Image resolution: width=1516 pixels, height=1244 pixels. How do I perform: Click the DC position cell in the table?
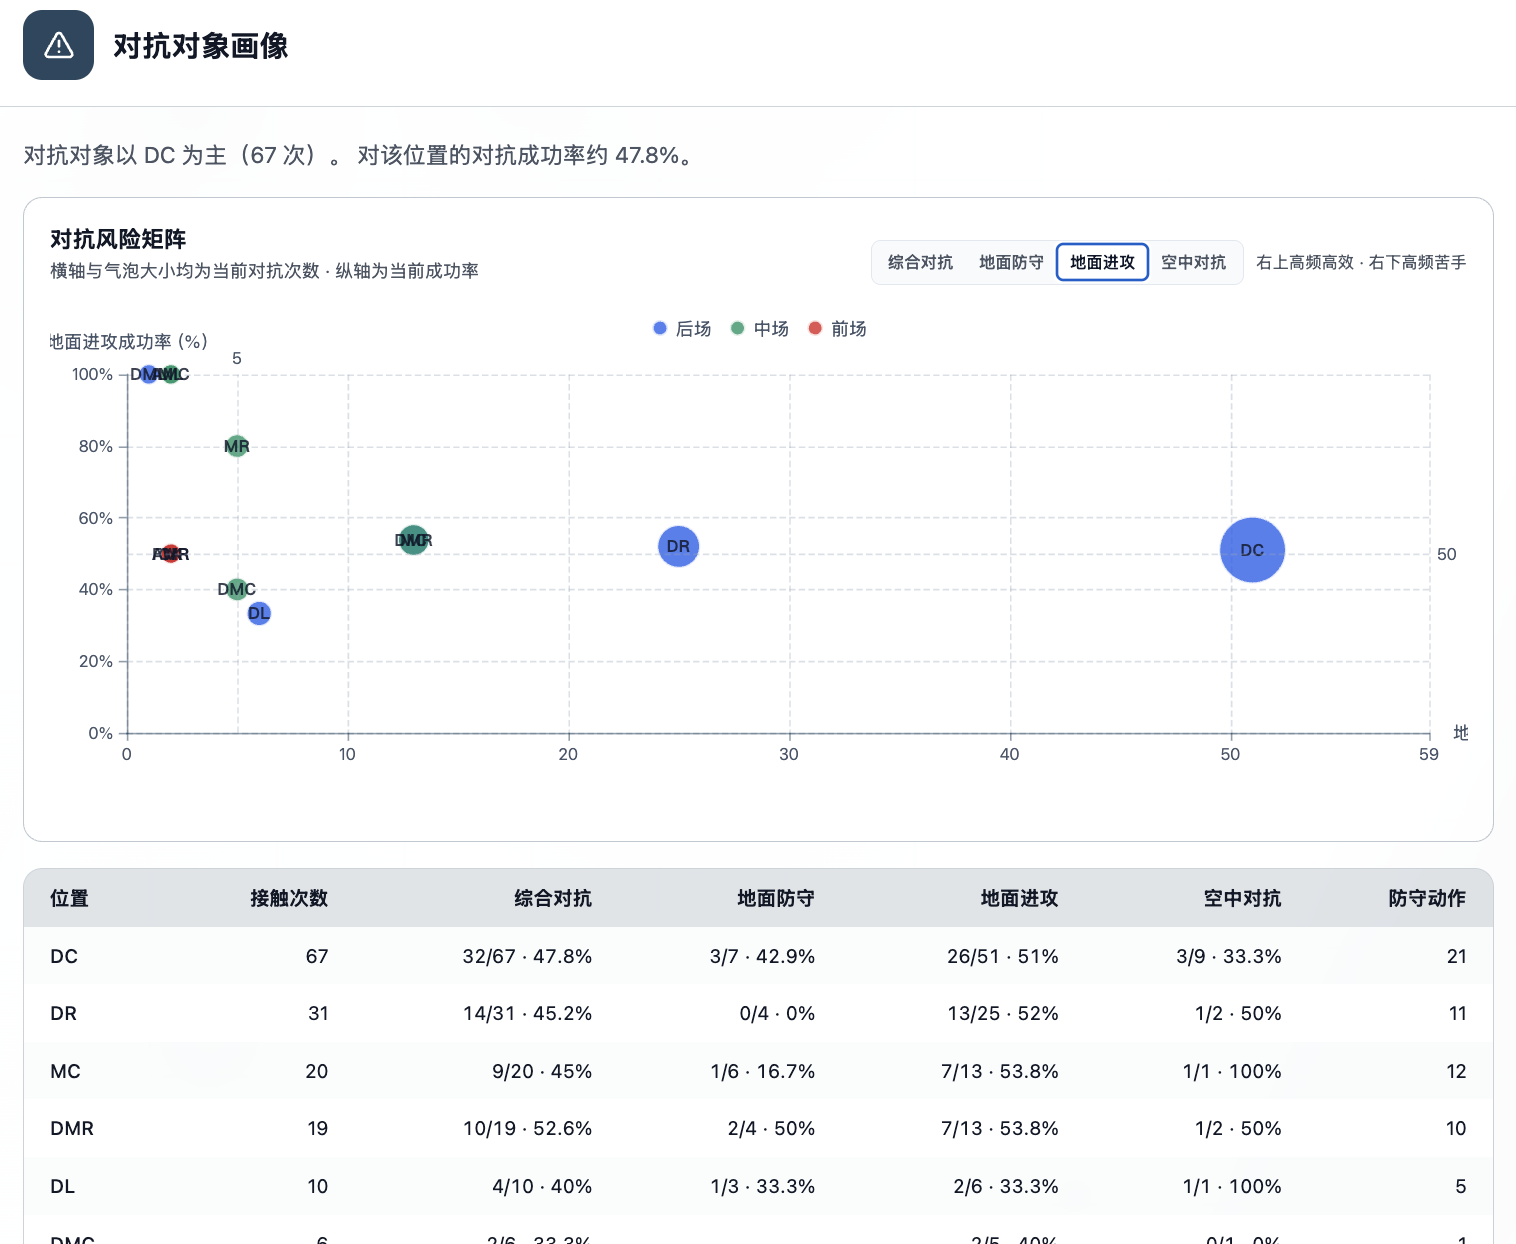click(64, 956)
